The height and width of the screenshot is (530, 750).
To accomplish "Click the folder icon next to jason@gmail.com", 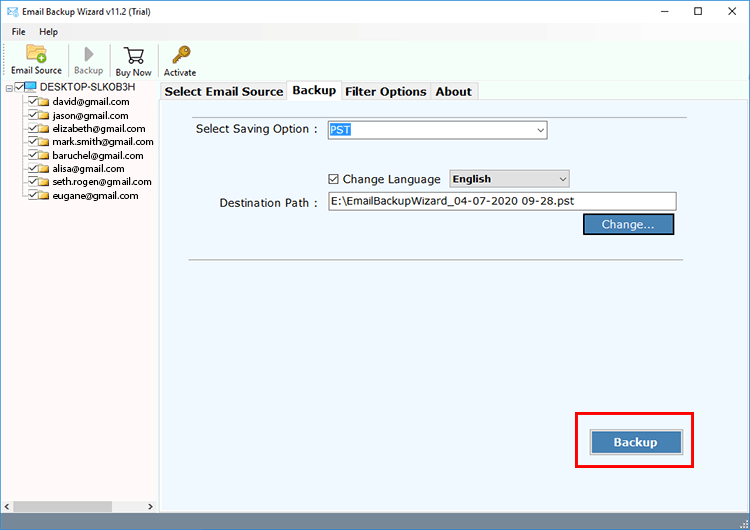I will click(44, 116).
